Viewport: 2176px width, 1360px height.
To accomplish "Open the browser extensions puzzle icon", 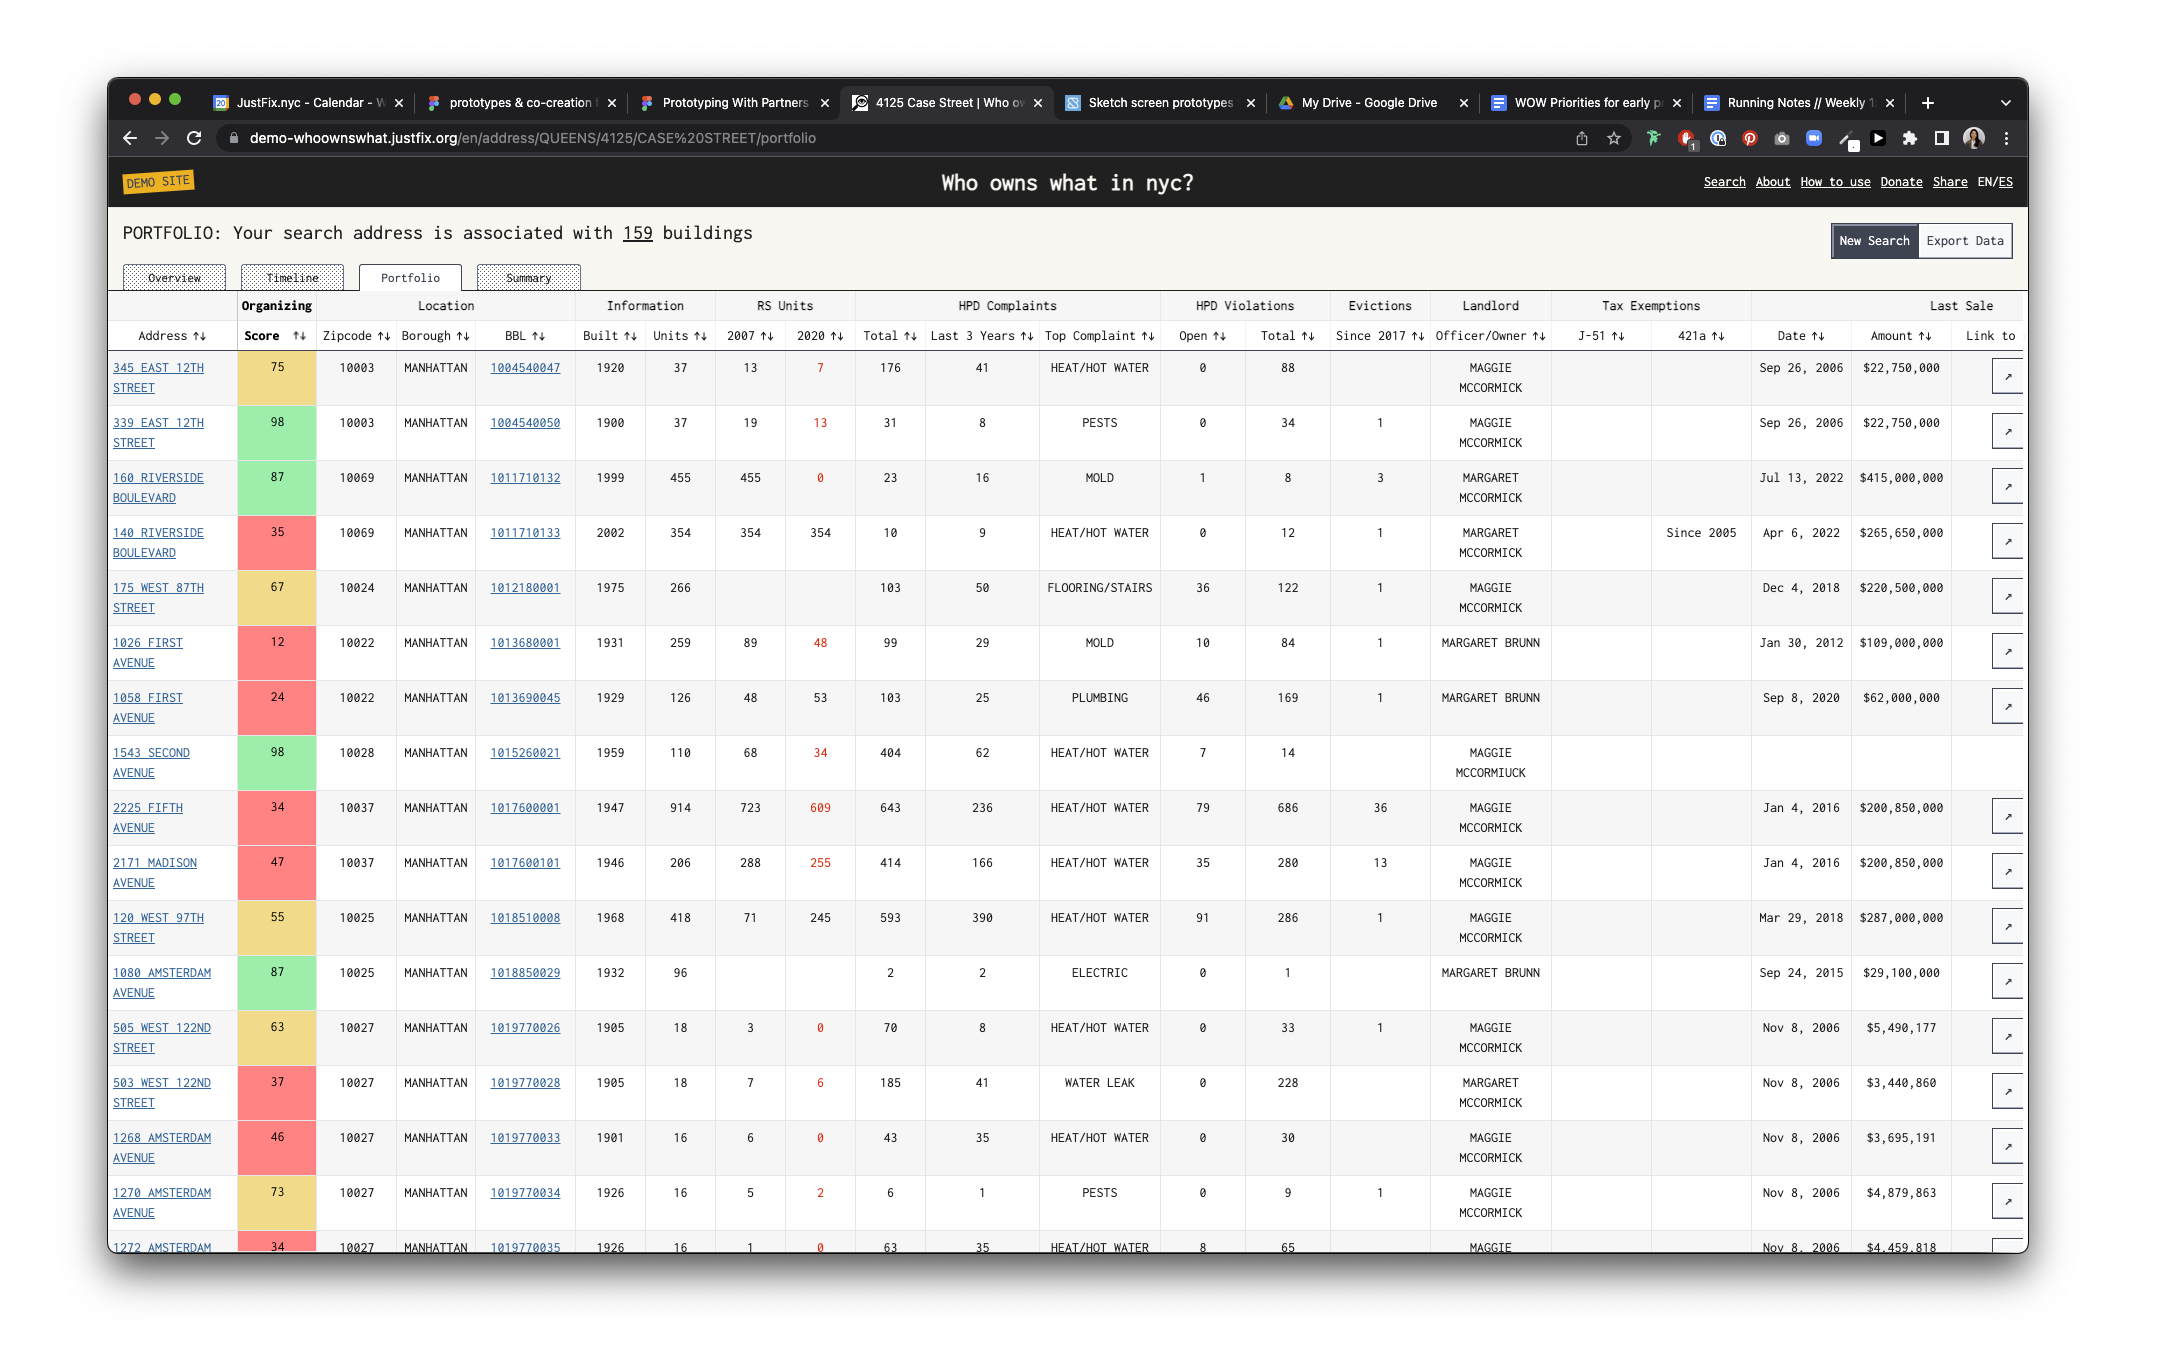I will [x=1909, y=138].
